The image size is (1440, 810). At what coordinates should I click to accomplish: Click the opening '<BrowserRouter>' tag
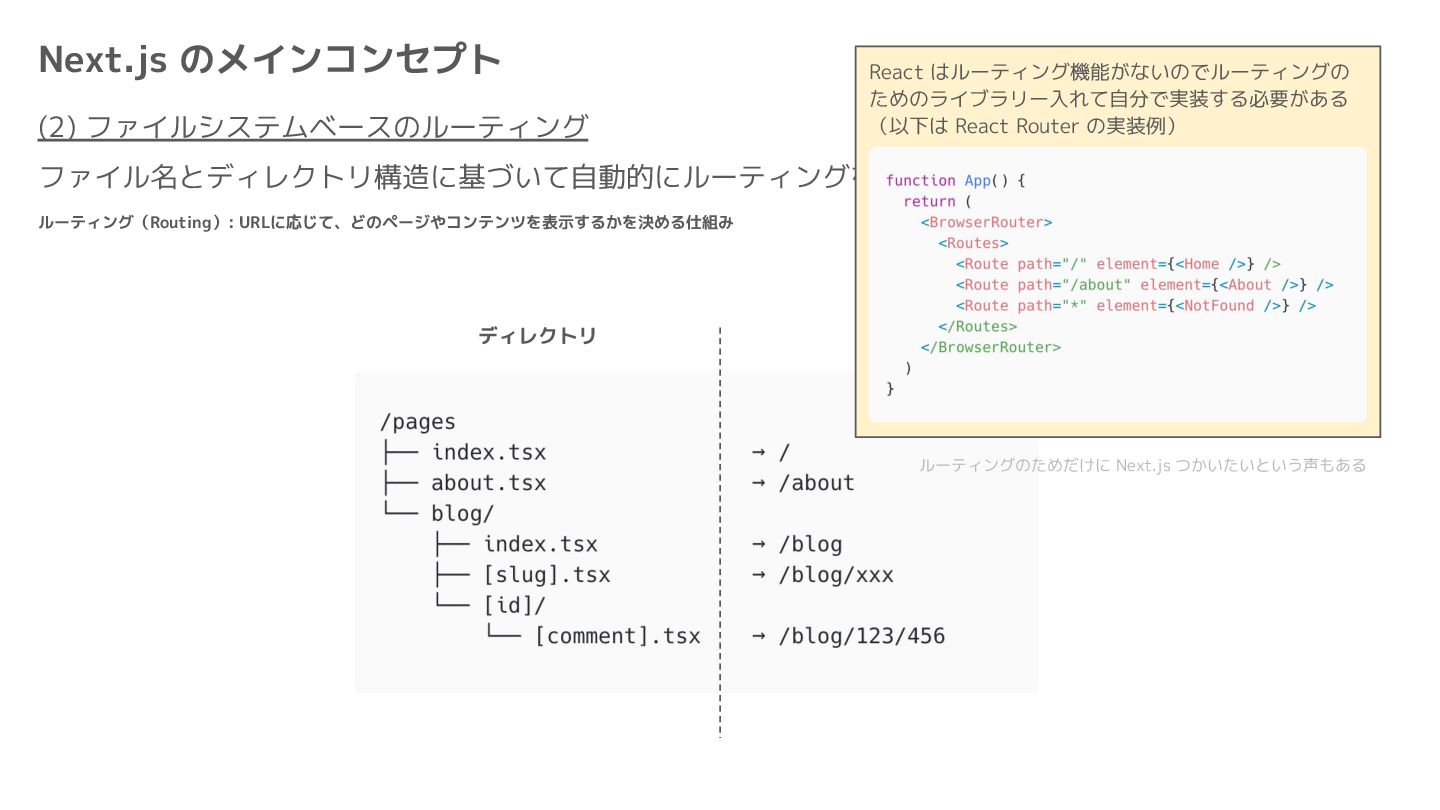986,222
